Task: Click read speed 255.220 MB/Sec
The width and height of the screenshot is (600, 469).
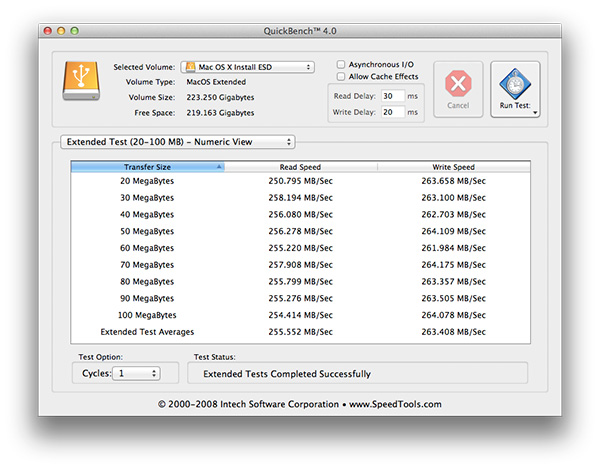Action: 300,248
